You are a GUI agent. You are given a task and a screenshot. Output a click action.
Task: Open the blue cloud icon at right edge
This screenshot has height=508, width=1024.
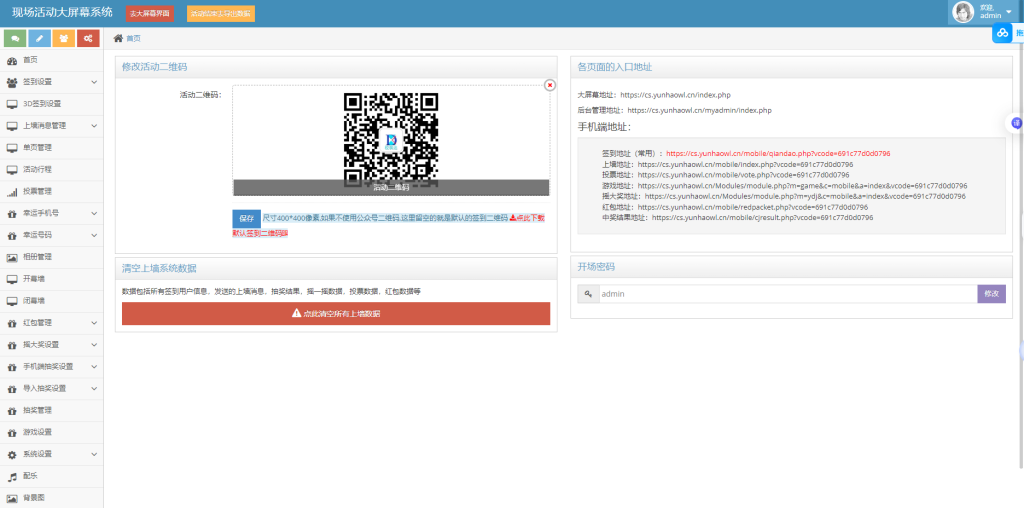coord(1003,34)
